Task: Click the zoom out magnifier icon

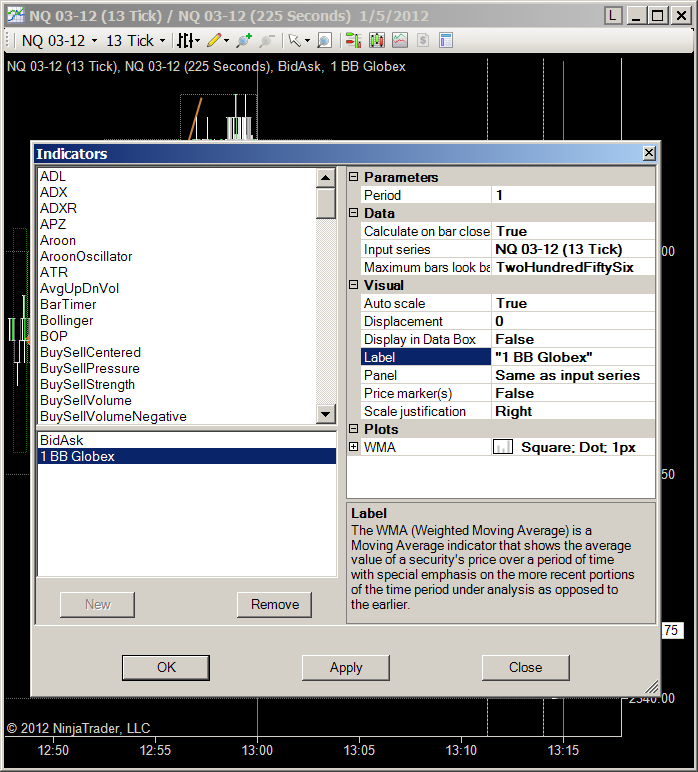Action: [266, 40]
